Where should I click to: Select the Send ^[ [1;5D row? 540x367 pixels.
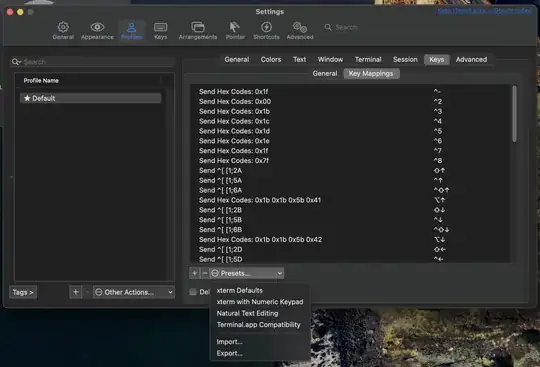point(351,259)
